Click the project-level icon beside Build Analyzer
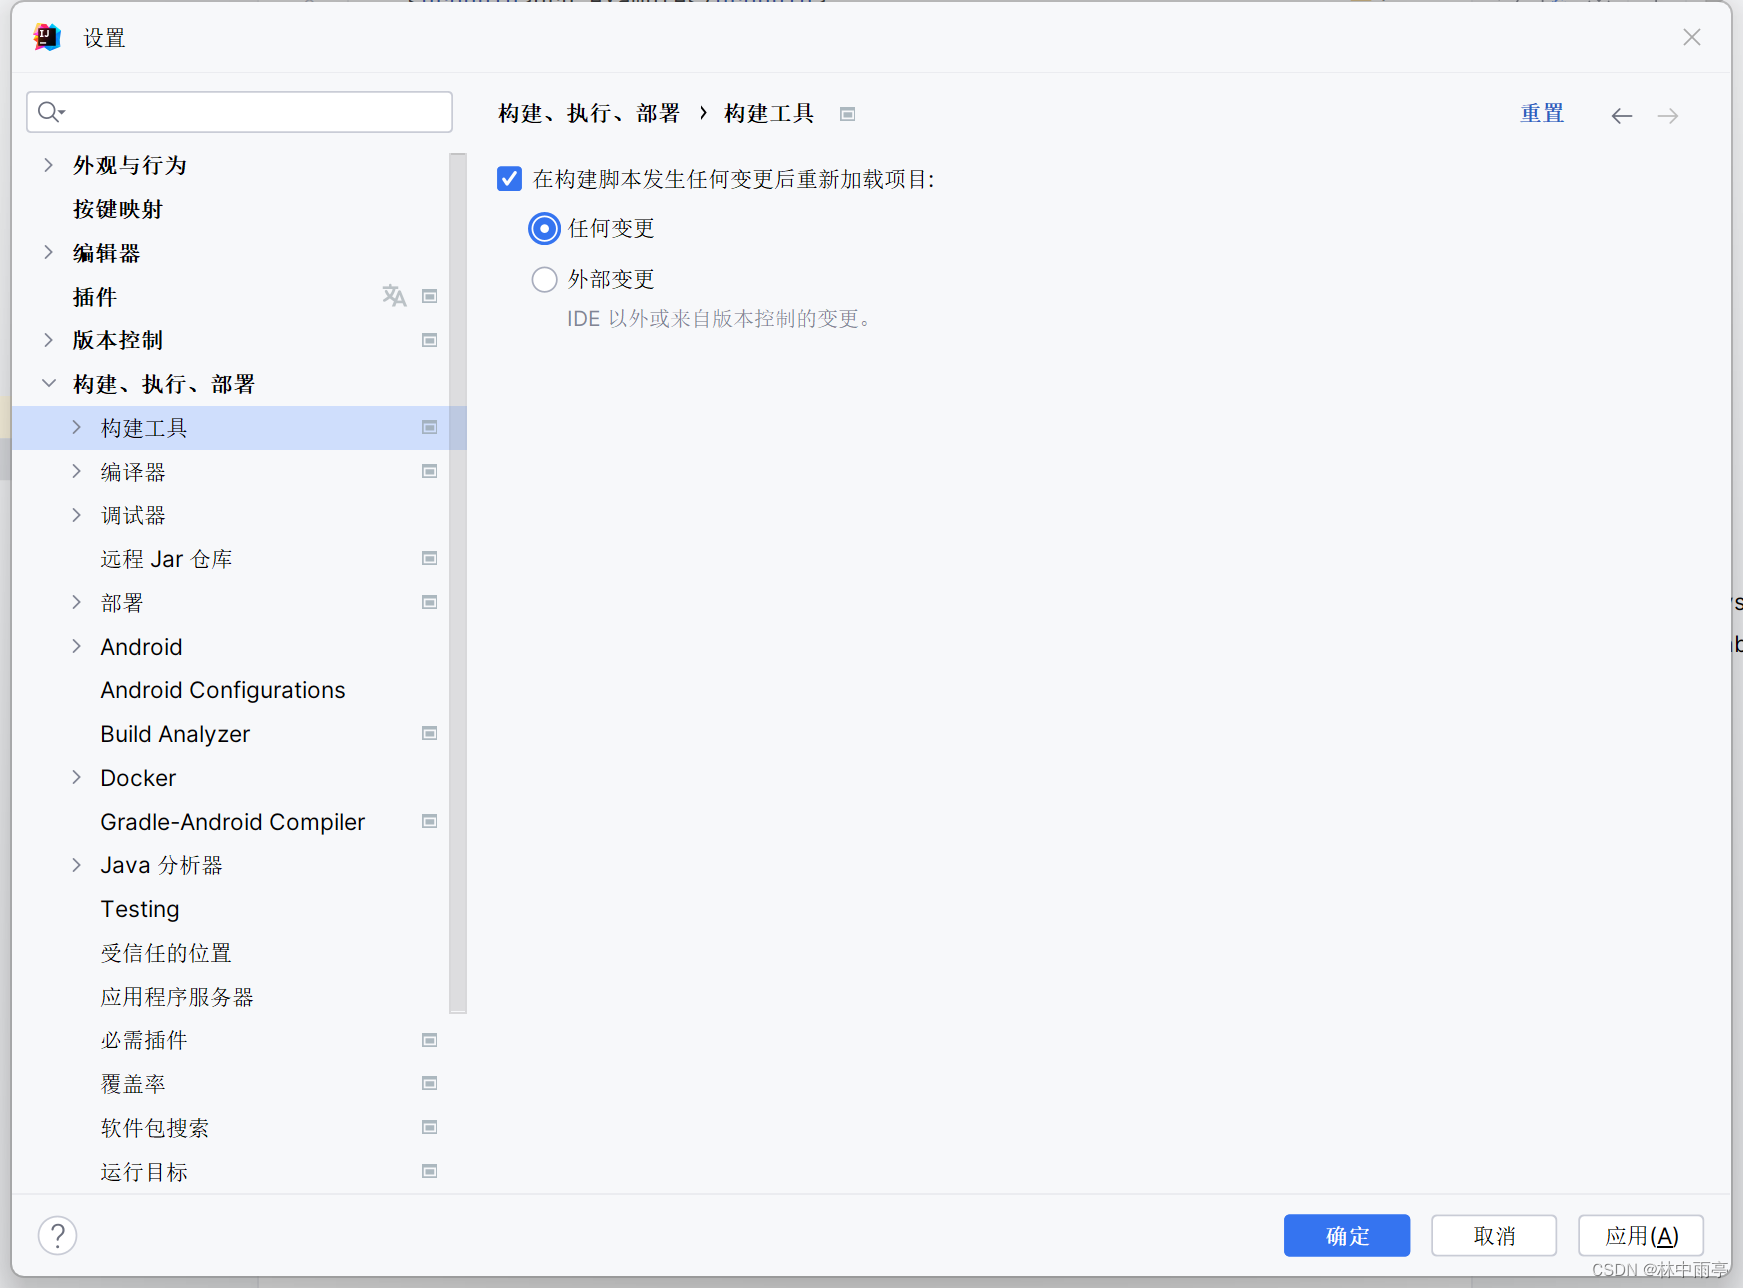1743x1288 pixels. 430,733
